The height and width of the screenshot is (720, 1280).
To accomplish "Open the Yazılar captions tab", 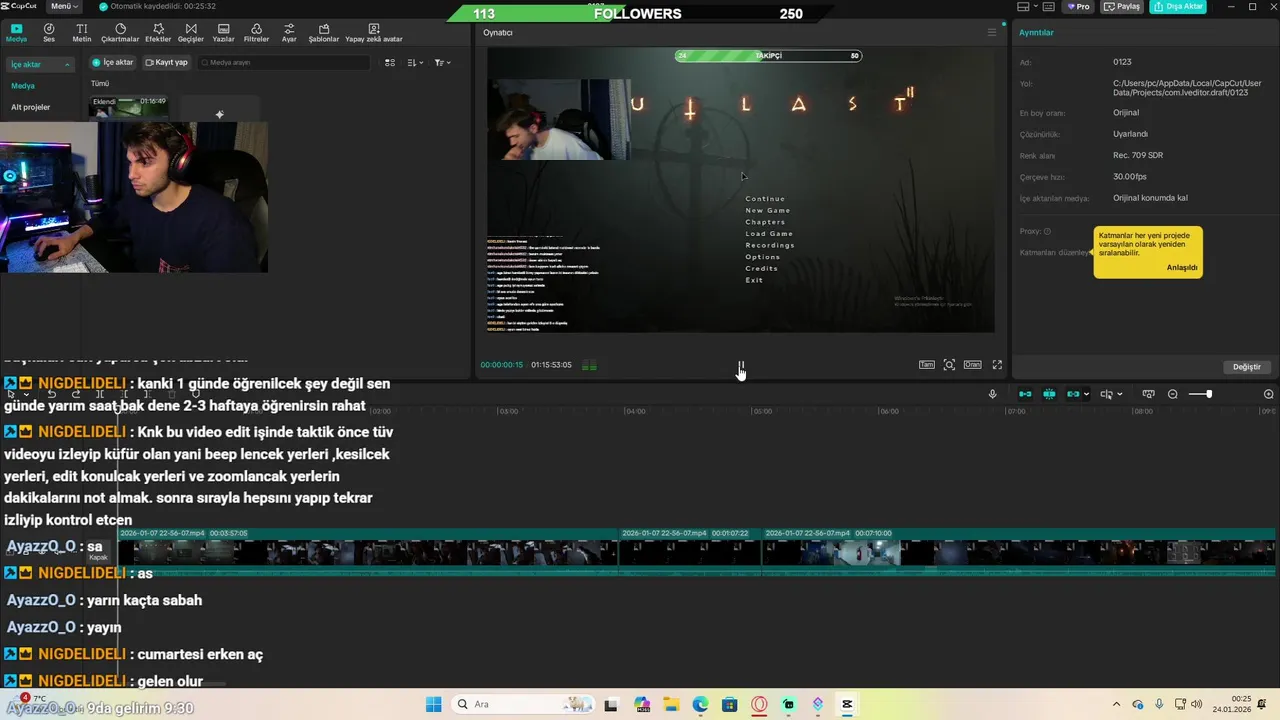I will point(223,33).
